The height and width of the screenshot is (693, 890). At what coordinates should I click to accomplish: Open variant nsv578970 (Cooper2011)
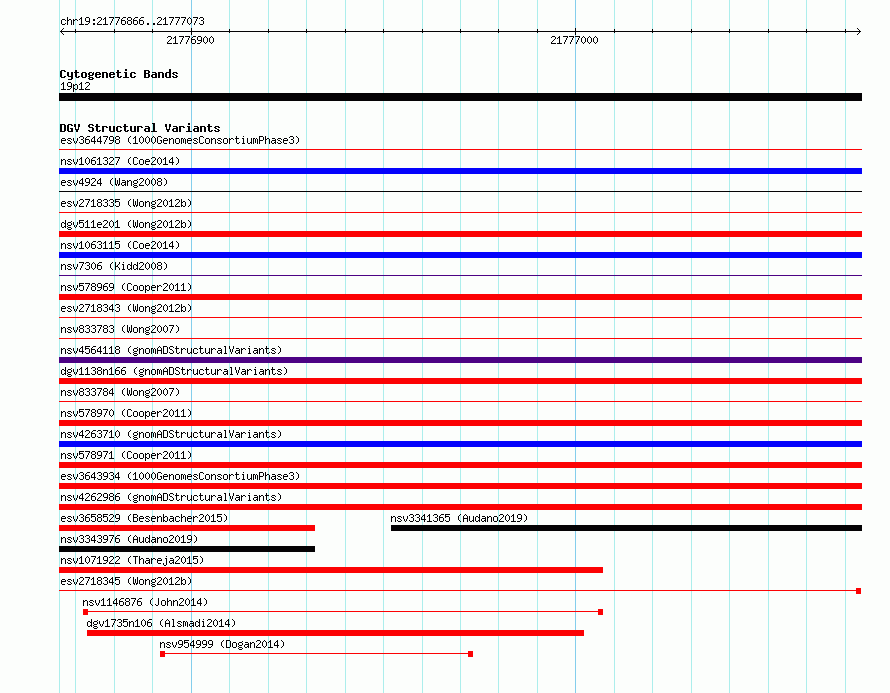click(x=126, y=413)
